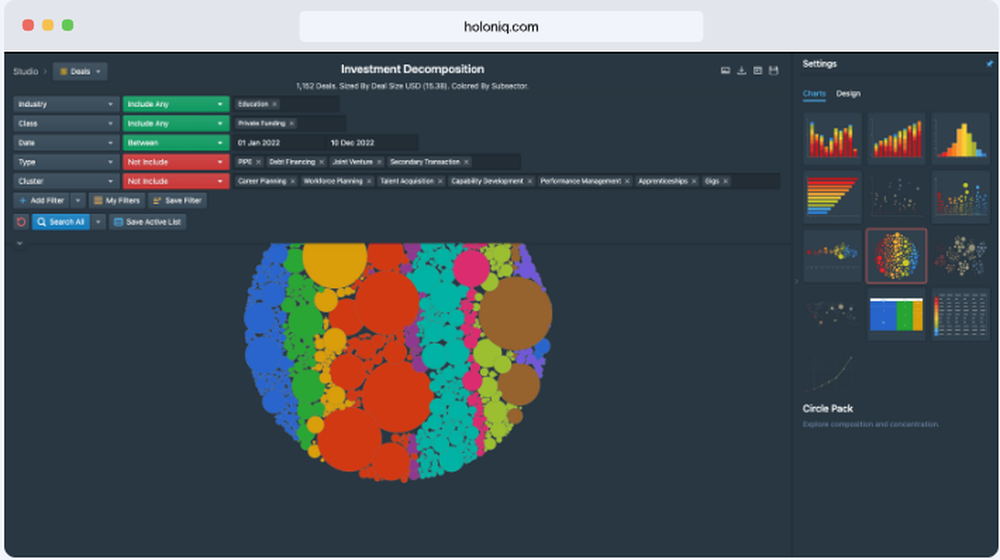Open the Class field dropdown
The height and width of the screenshot is (560, 1000).
[x=66, y=123]
